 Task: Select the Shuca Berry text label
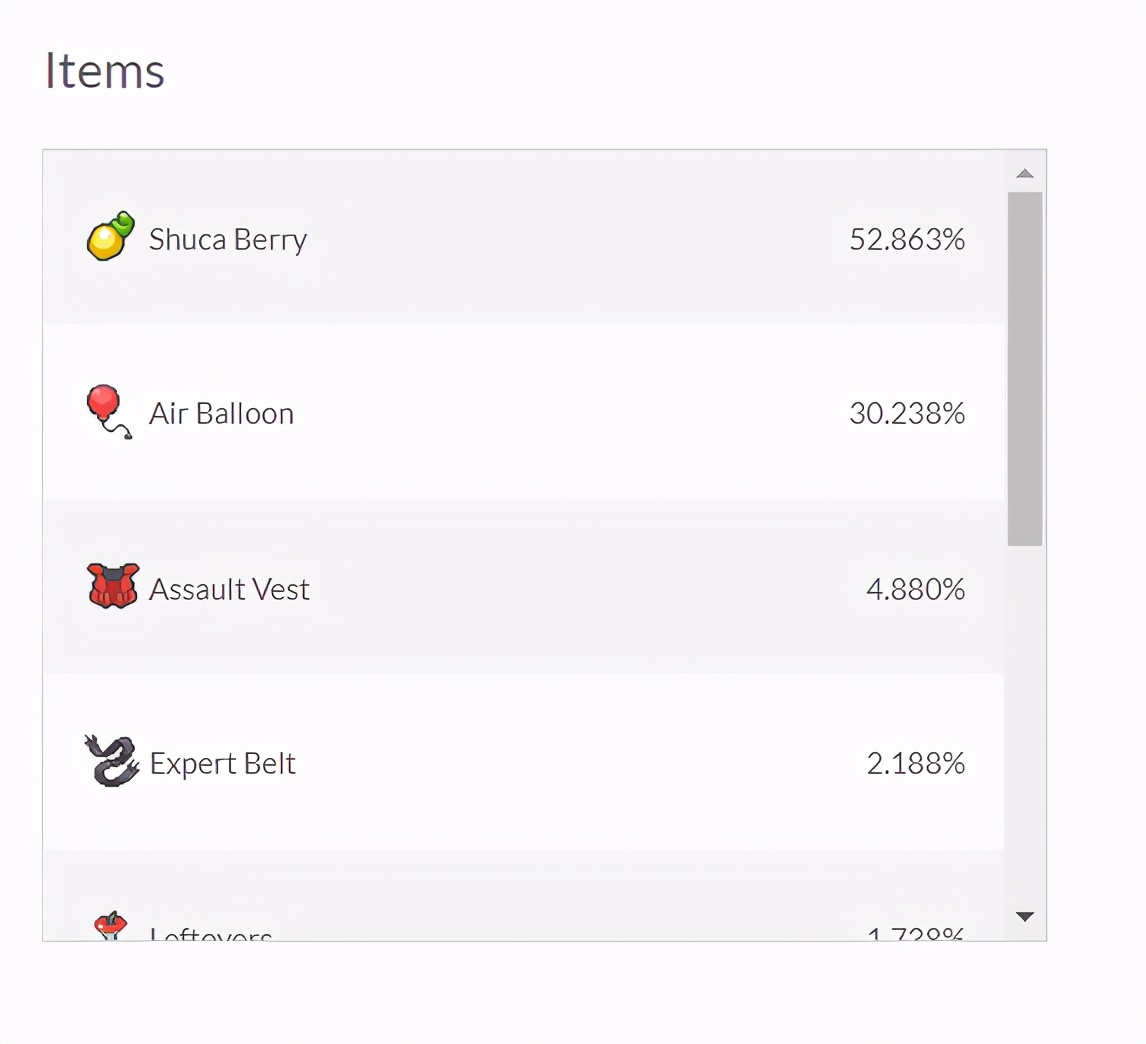coord(228,240)
